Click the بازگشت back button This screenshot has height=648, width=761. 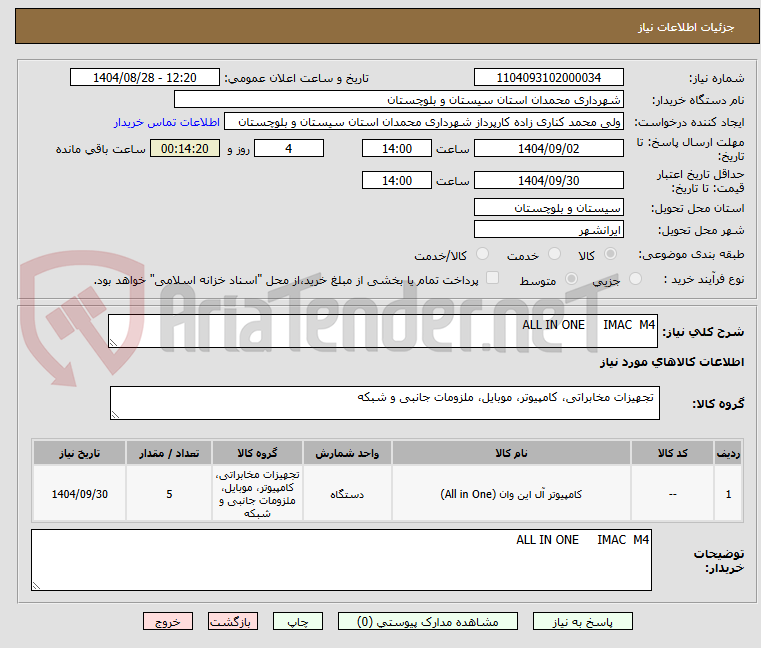click(232, 621)
